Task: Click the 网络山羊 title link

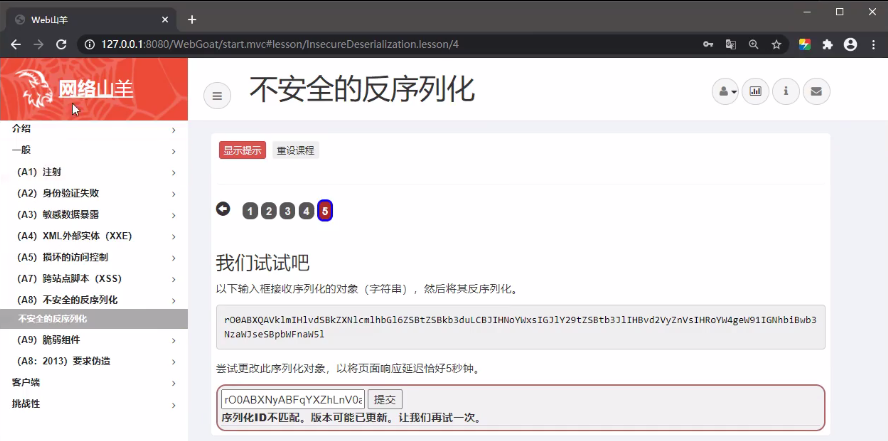Action: pos(96,89)
